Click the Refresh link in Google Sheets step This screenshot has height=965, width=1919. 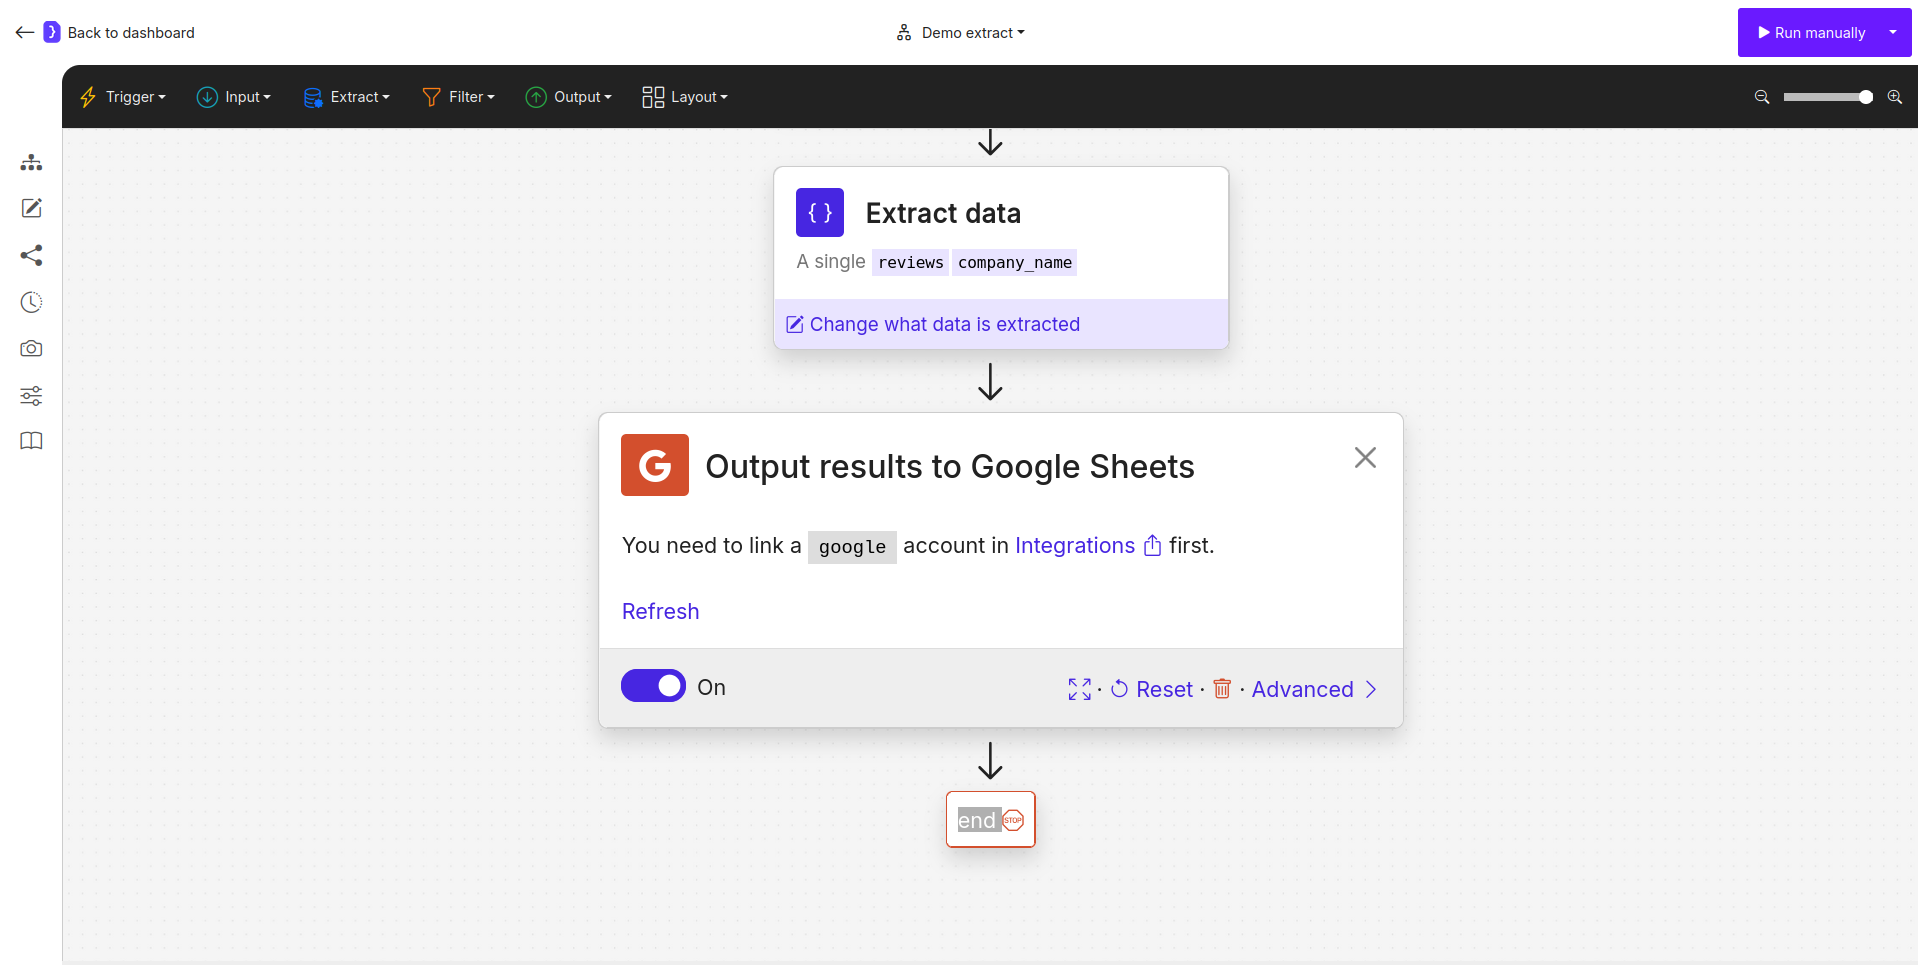pos(660,611)
